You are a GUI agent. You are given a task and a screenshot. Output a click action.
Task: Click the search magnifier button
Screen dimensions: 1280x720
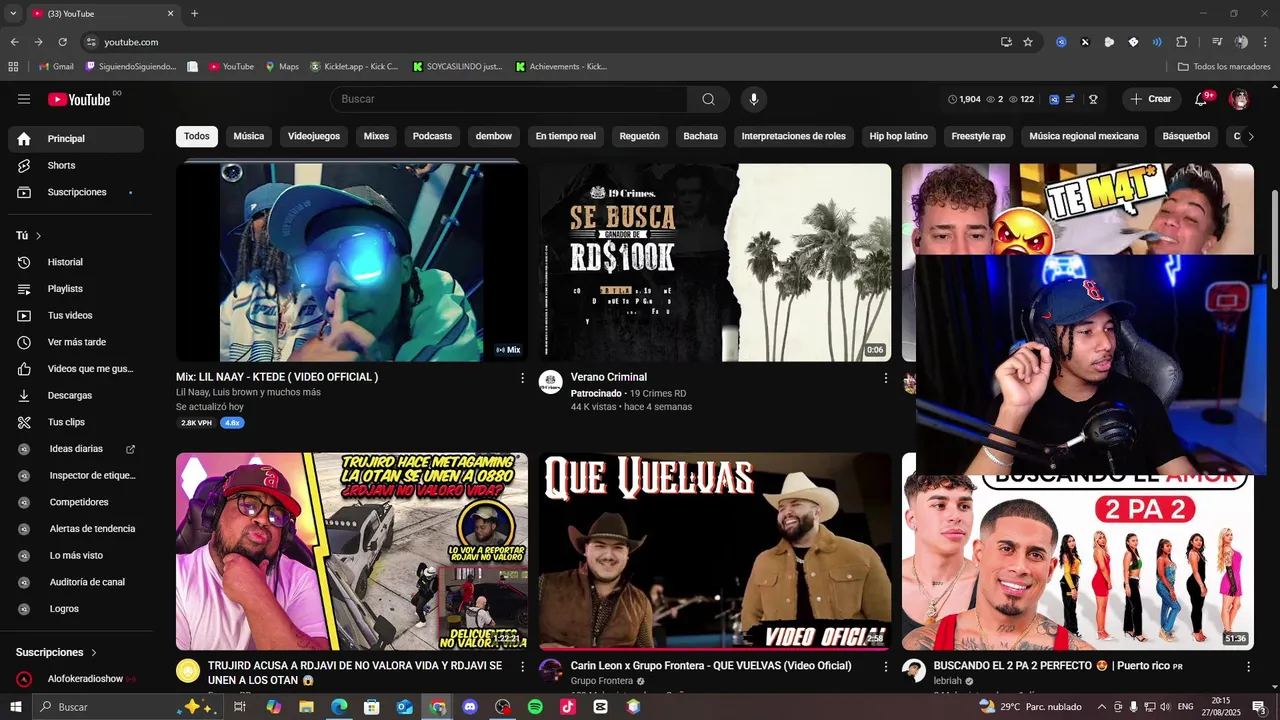pyautogui.click(x=708, y=99)
